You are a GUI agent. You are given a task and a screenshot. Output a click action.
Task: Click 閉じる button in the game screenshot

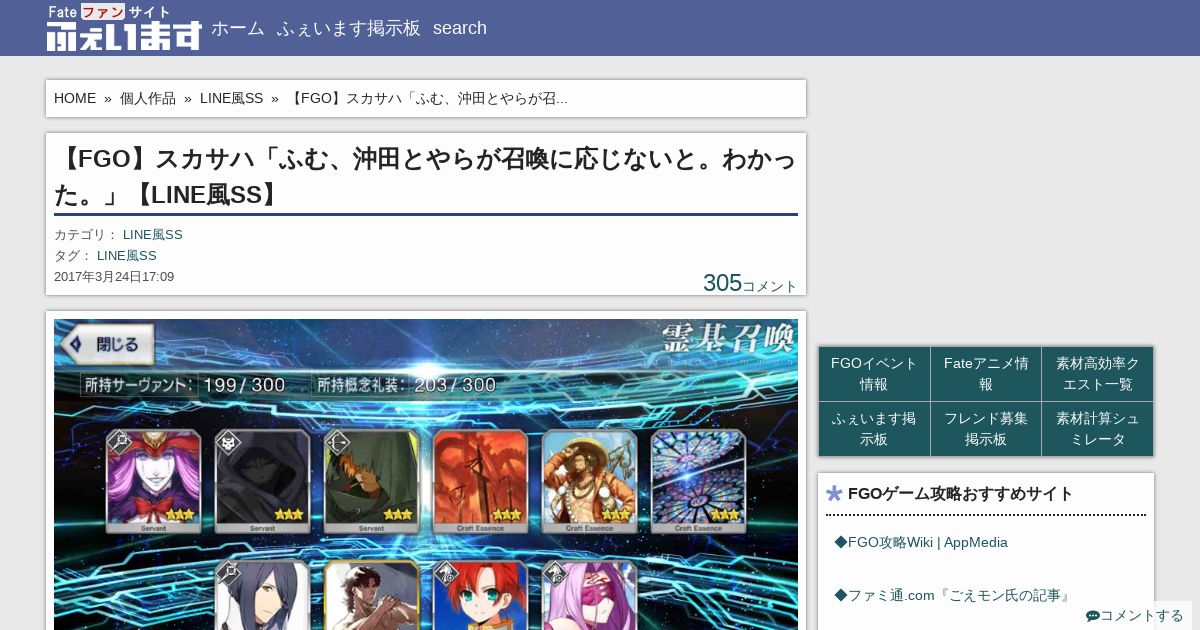click(x=107, y=345)
